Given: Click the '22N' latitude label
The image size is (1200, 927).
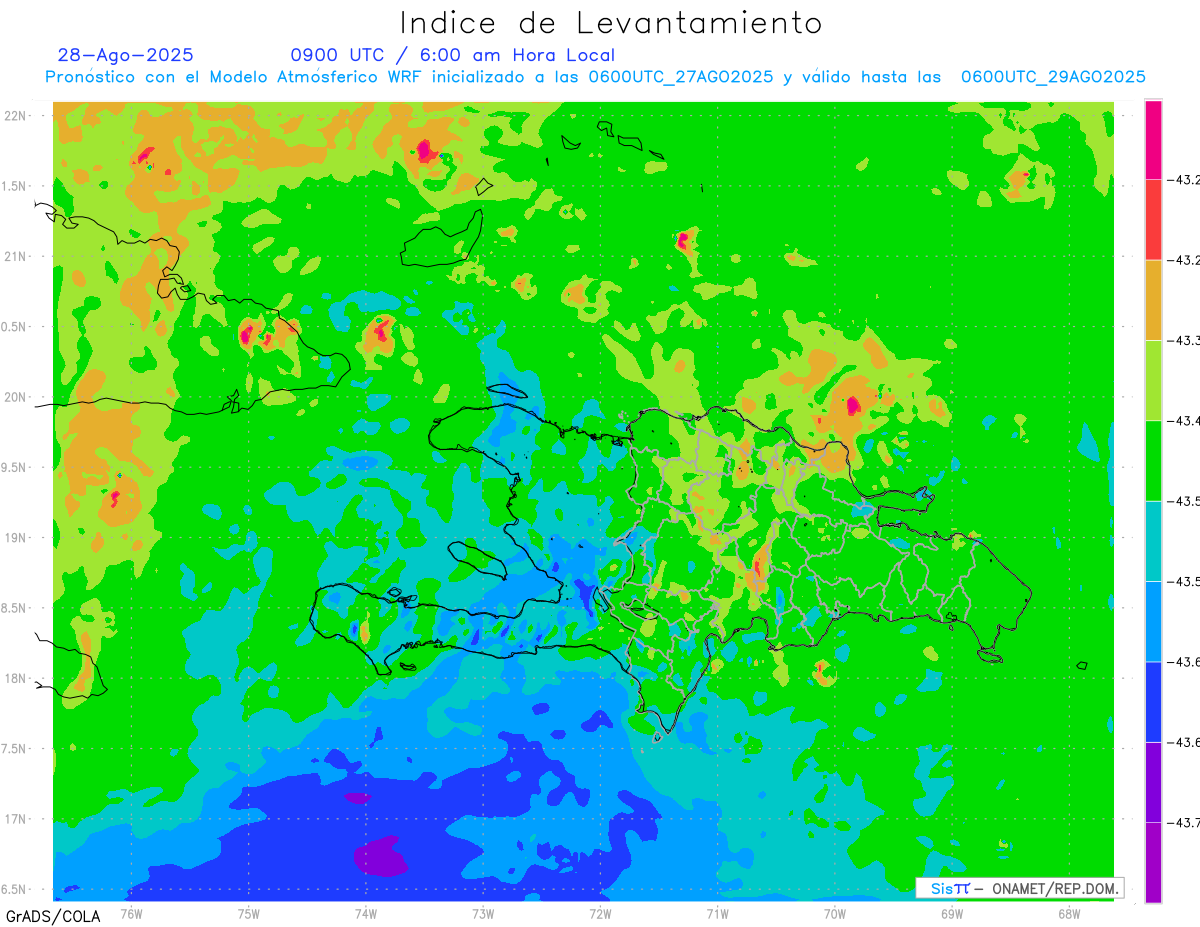Looking at the screenshot, I should (14, 116).
